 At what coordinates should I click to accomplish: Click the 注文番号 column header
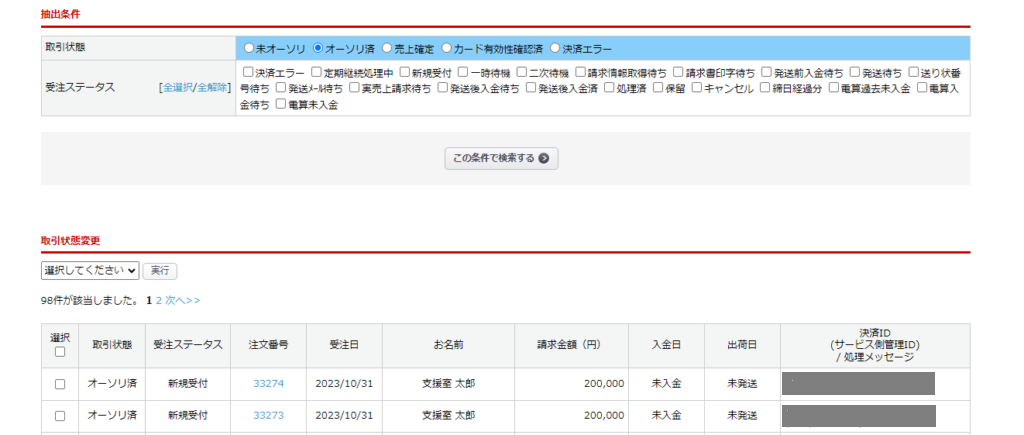click(268, 346)
